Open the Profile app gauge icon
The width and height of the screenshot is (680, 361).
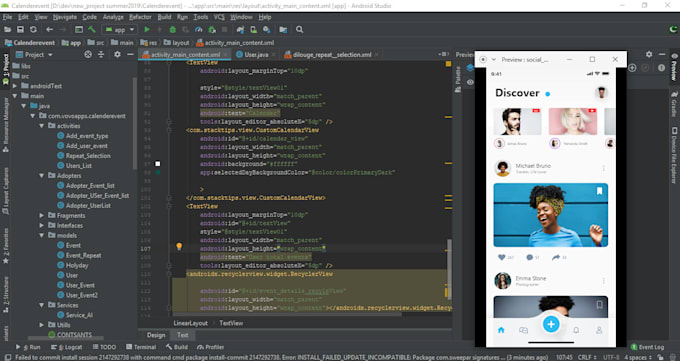click(199, 30)
